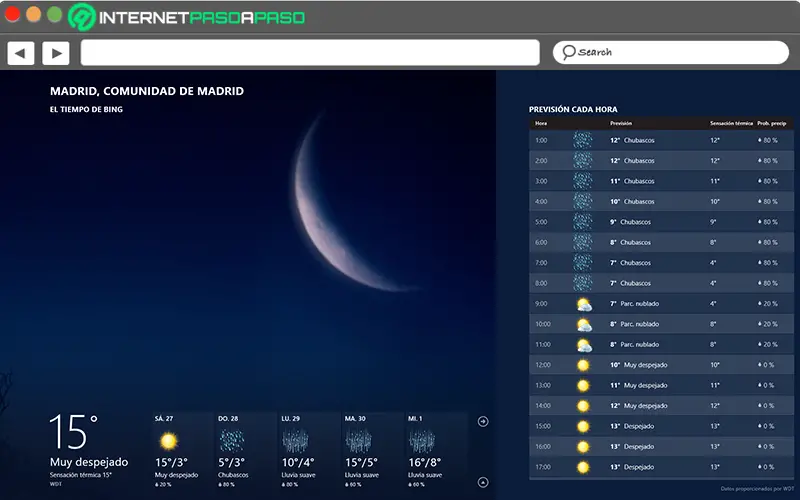Show next days with right arrow circle
The height and width of the screenshot is (500, 800).
(483, 421)
